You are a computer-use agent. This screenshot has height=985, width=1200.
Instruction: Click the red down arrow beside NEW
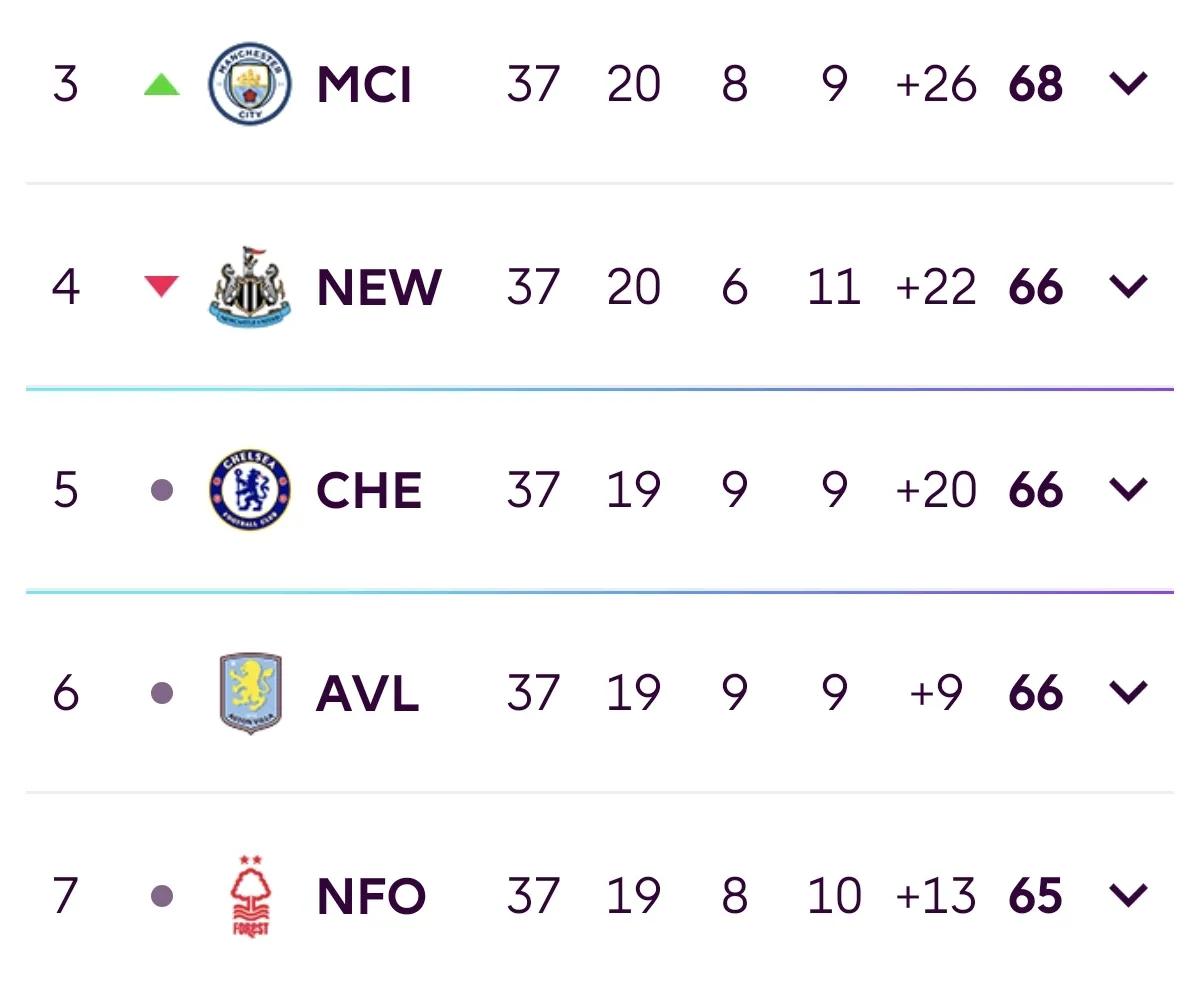click(x=162, y=287)
